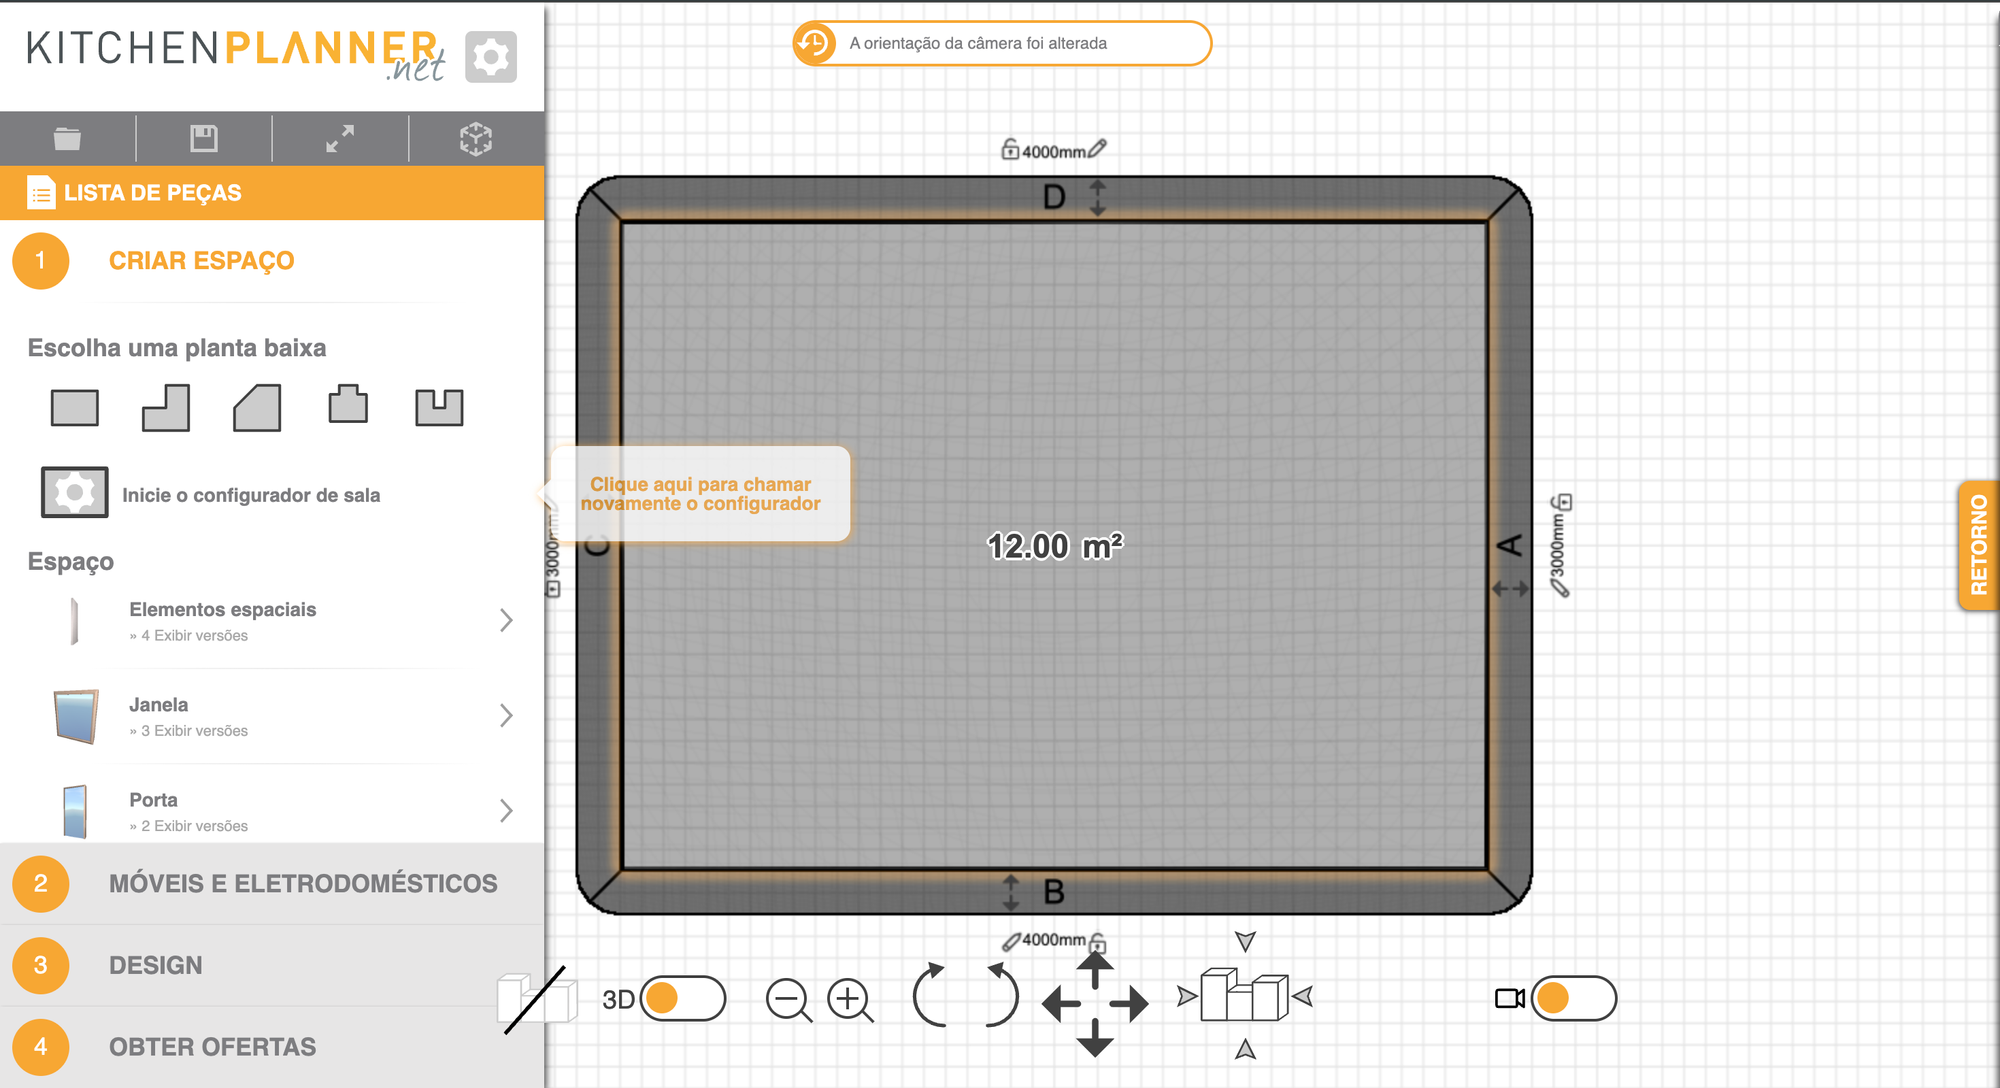Open the MÓVEIS E ELETRODOMÉSTICOS section
2000x1088 pixels.
click(x=303, y=884)
